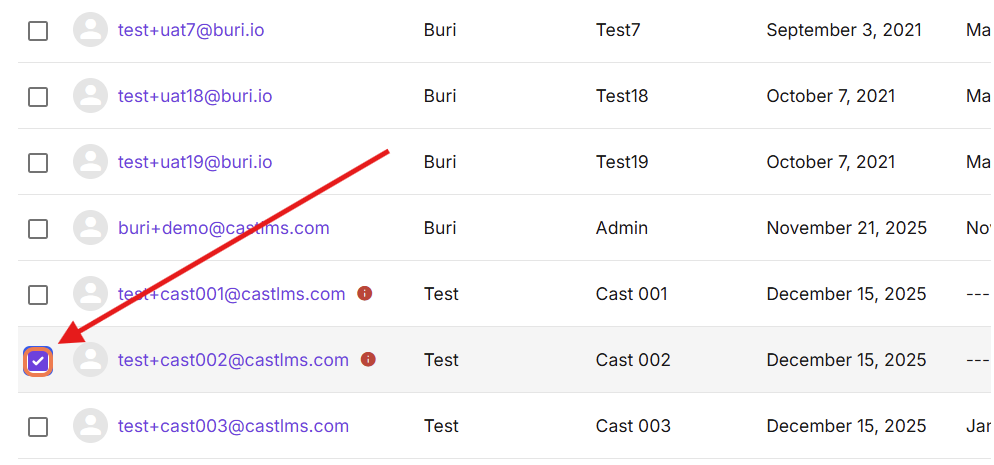This screenshot has height=465, width=994.
Task: Click the date 'November 21, 2025'
Action: coord(846,228)
